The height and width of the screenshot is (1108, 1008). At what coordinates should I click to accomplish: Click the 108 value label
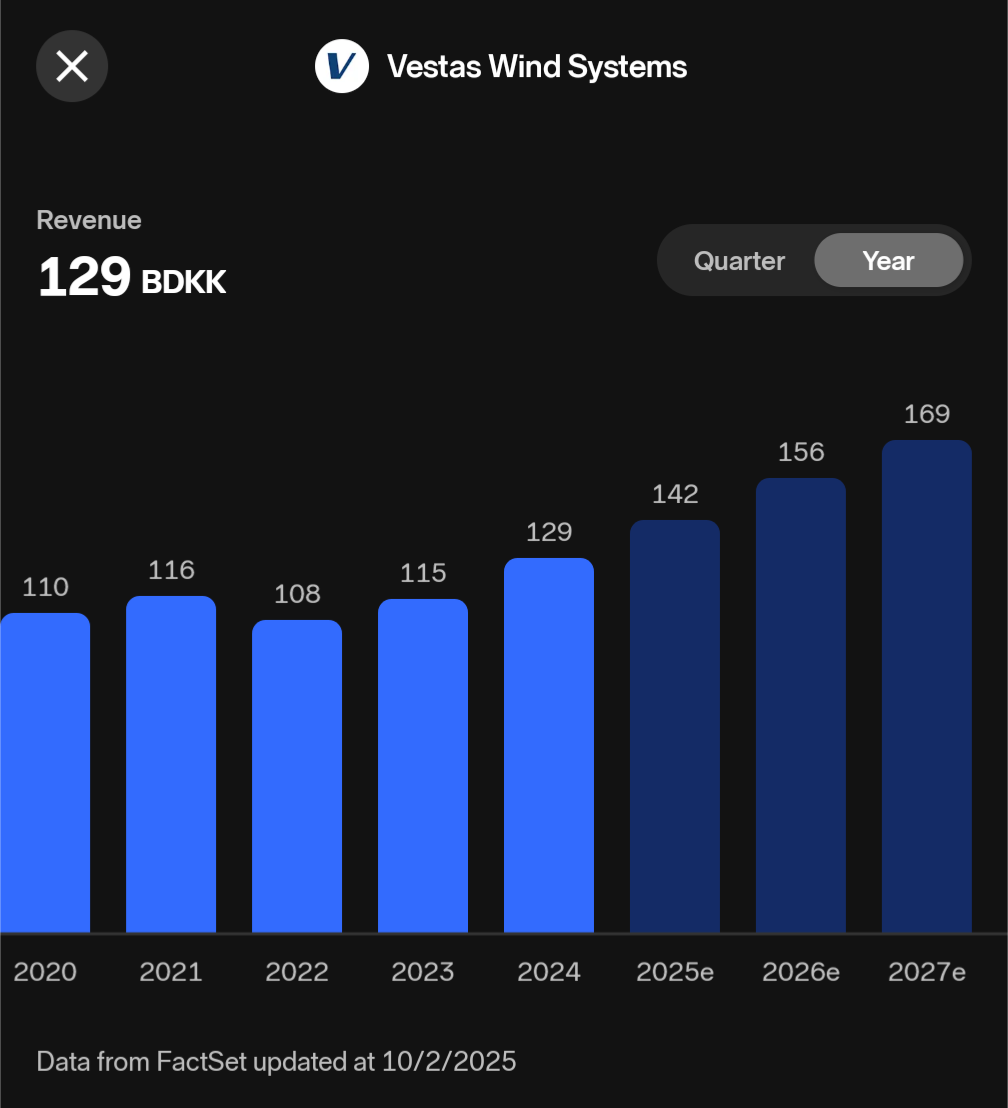click(297, 594)
